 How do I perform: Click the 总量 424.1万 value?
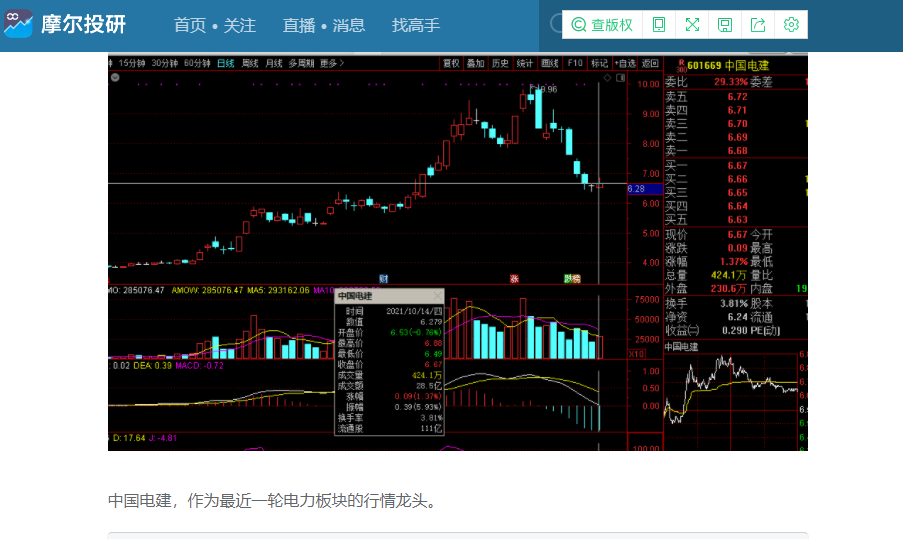pyautogui.click(x=729, y=275)
